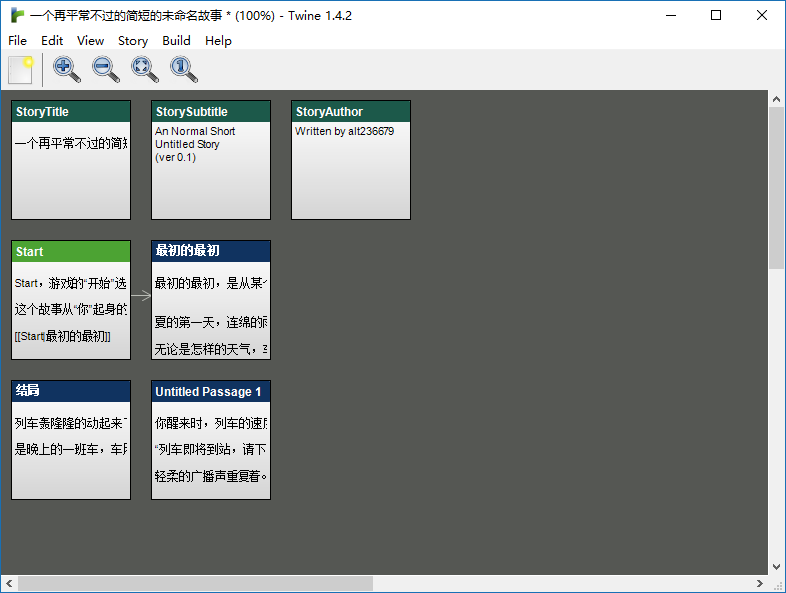Maximize the Twine window
This screenshot has width=786, height=593.
coord(716,16)
